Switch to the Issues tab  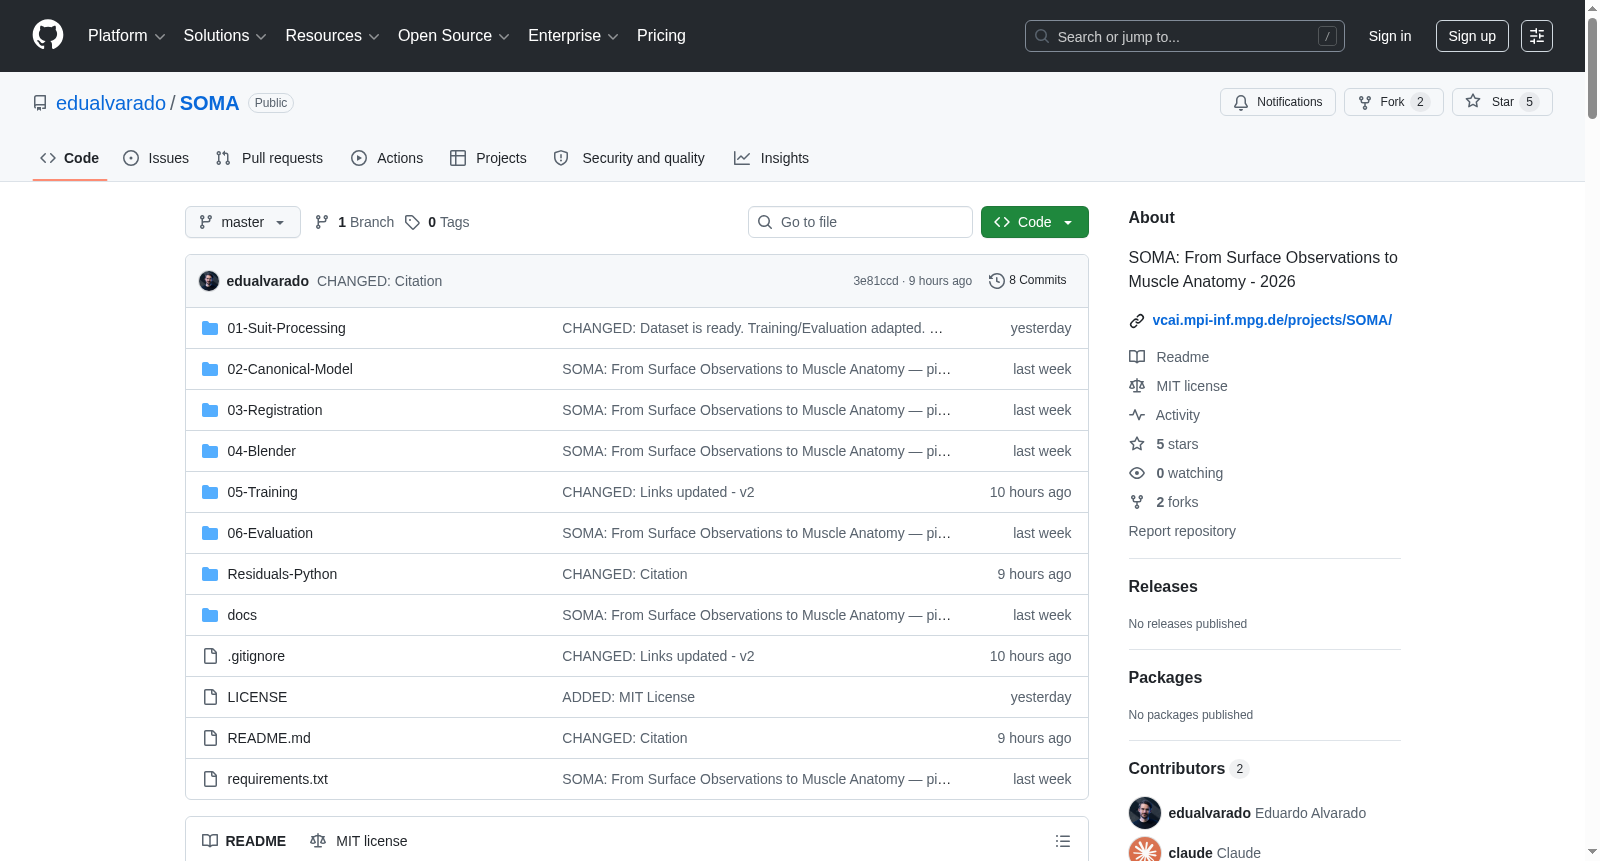[x=156, y=158]
